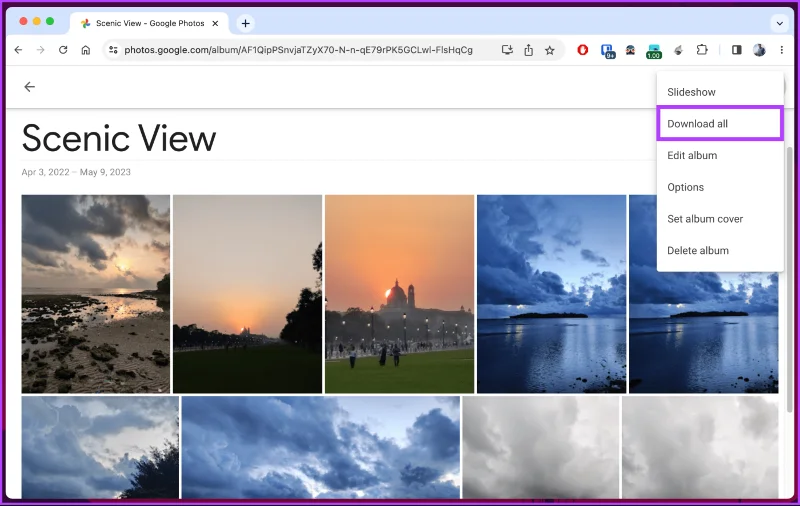Expand the tab search dropdown arrow
Image resolution: width=800 pixels, height=506 pixels.
tap(780, 23)
